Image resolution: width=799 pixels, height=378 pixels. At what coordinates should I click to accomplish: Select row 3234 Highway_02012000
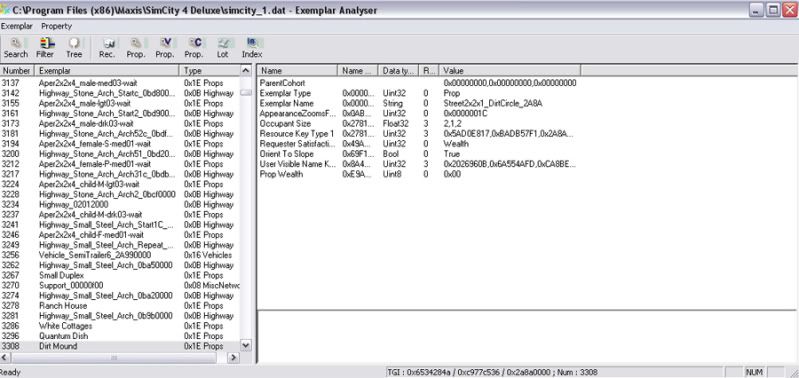click(x=120, y=204)
